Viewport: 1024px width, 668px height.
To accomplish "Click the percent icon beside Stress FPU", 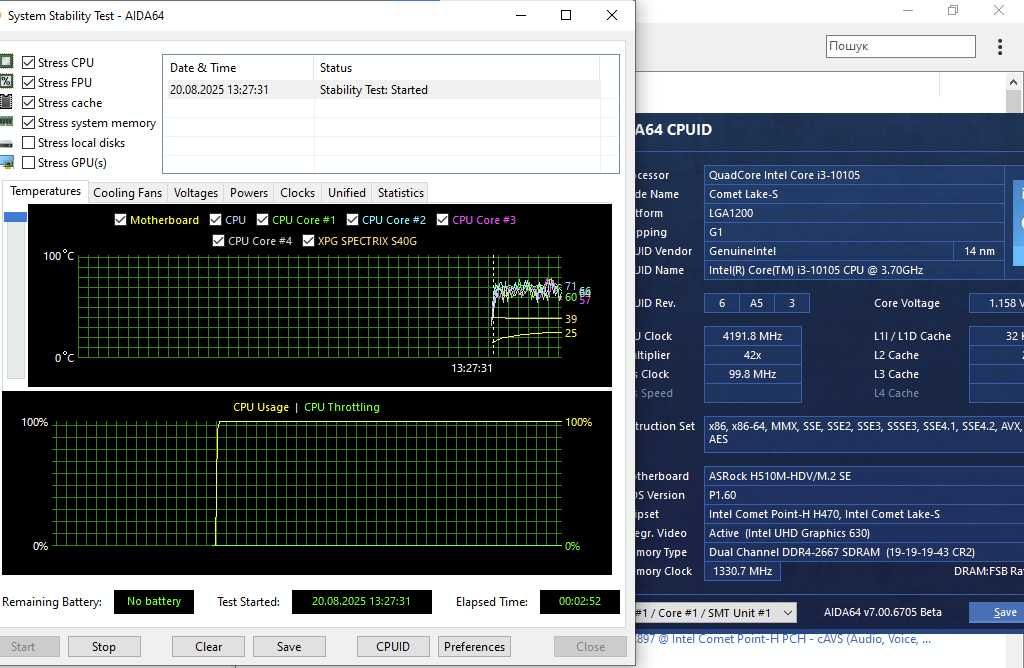I will coord(7,82).
